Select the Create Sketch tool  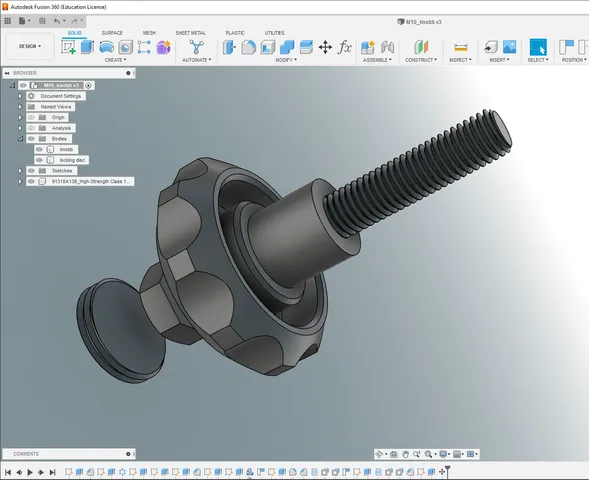(68, 47)
